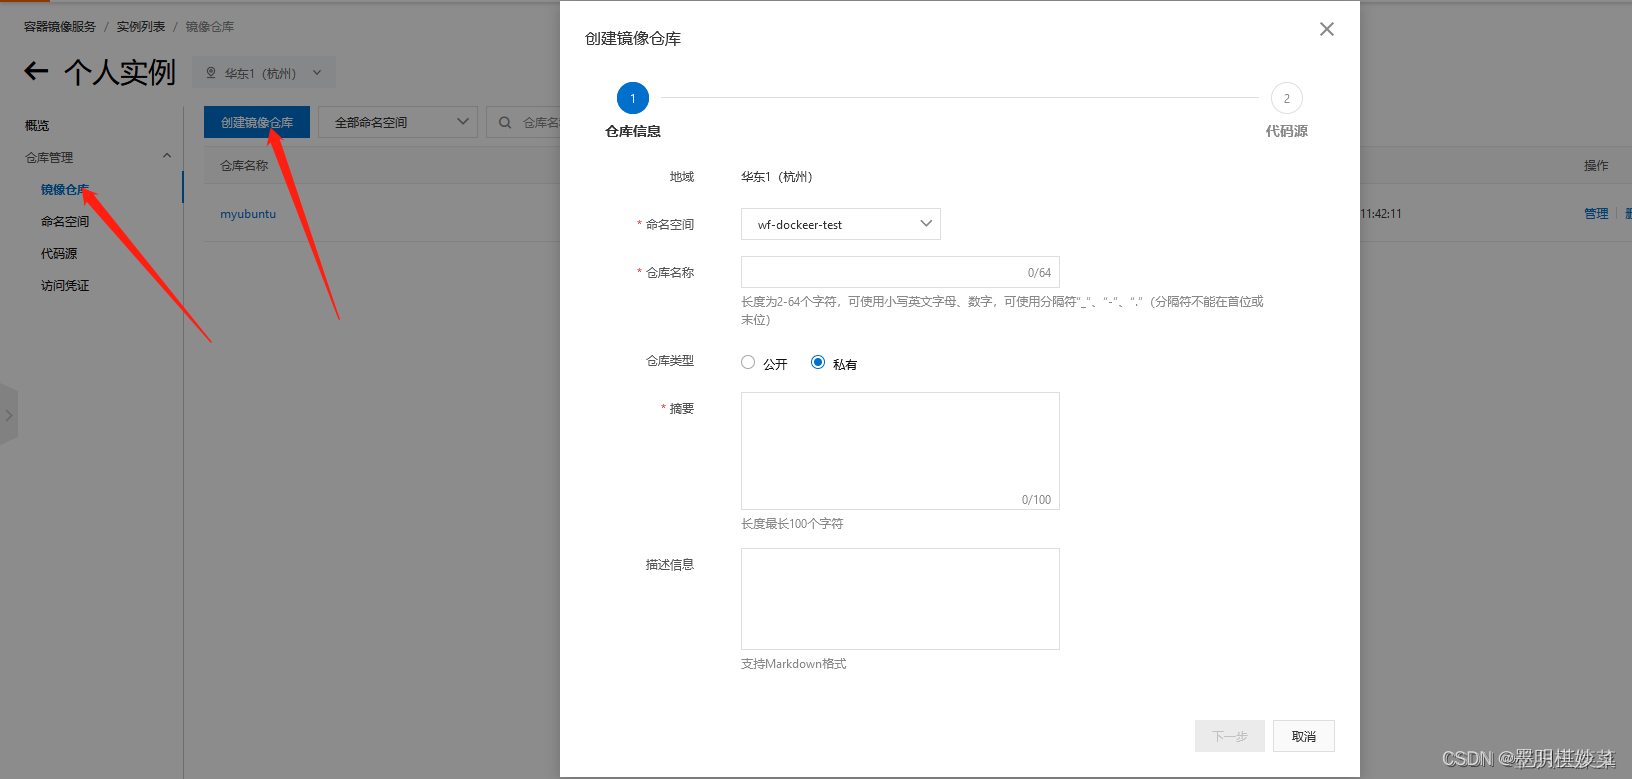Click the 创建镜像仓库 button in background page
The image size is (1632, 779).
tap(257, 122)
